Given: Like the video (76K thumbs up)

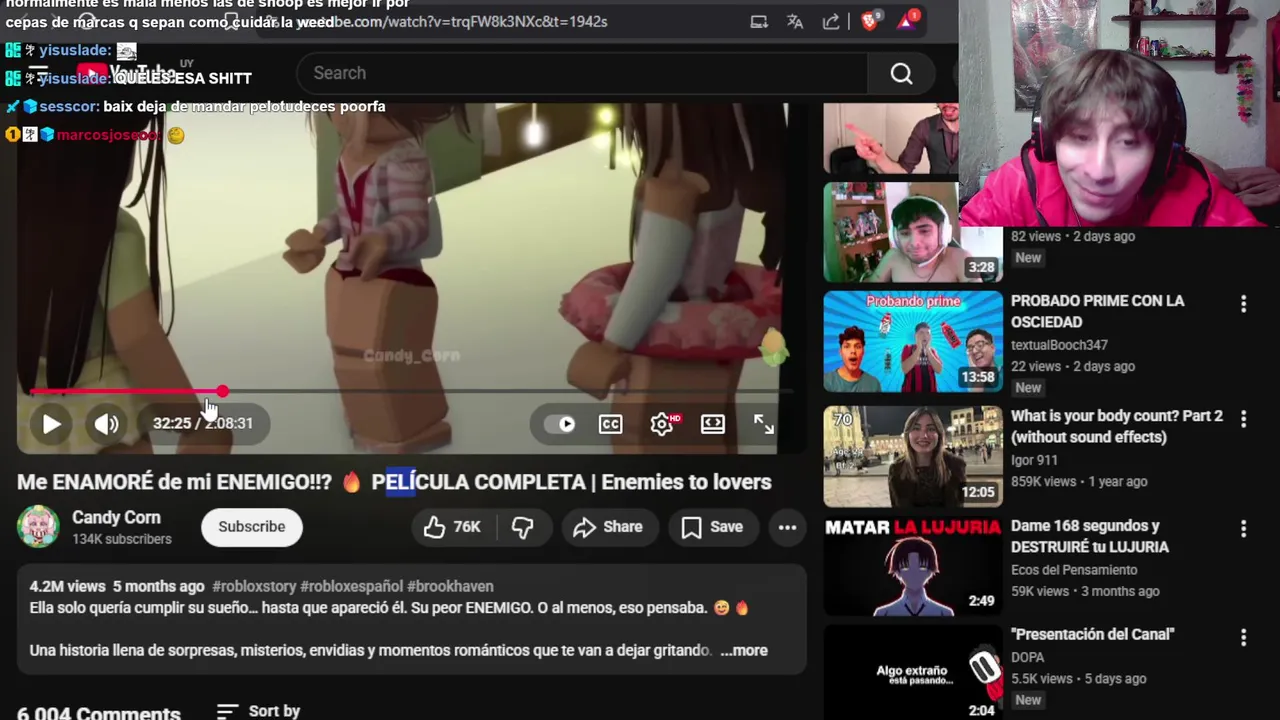Looking at the screenshot, I should tap(452, 527).
